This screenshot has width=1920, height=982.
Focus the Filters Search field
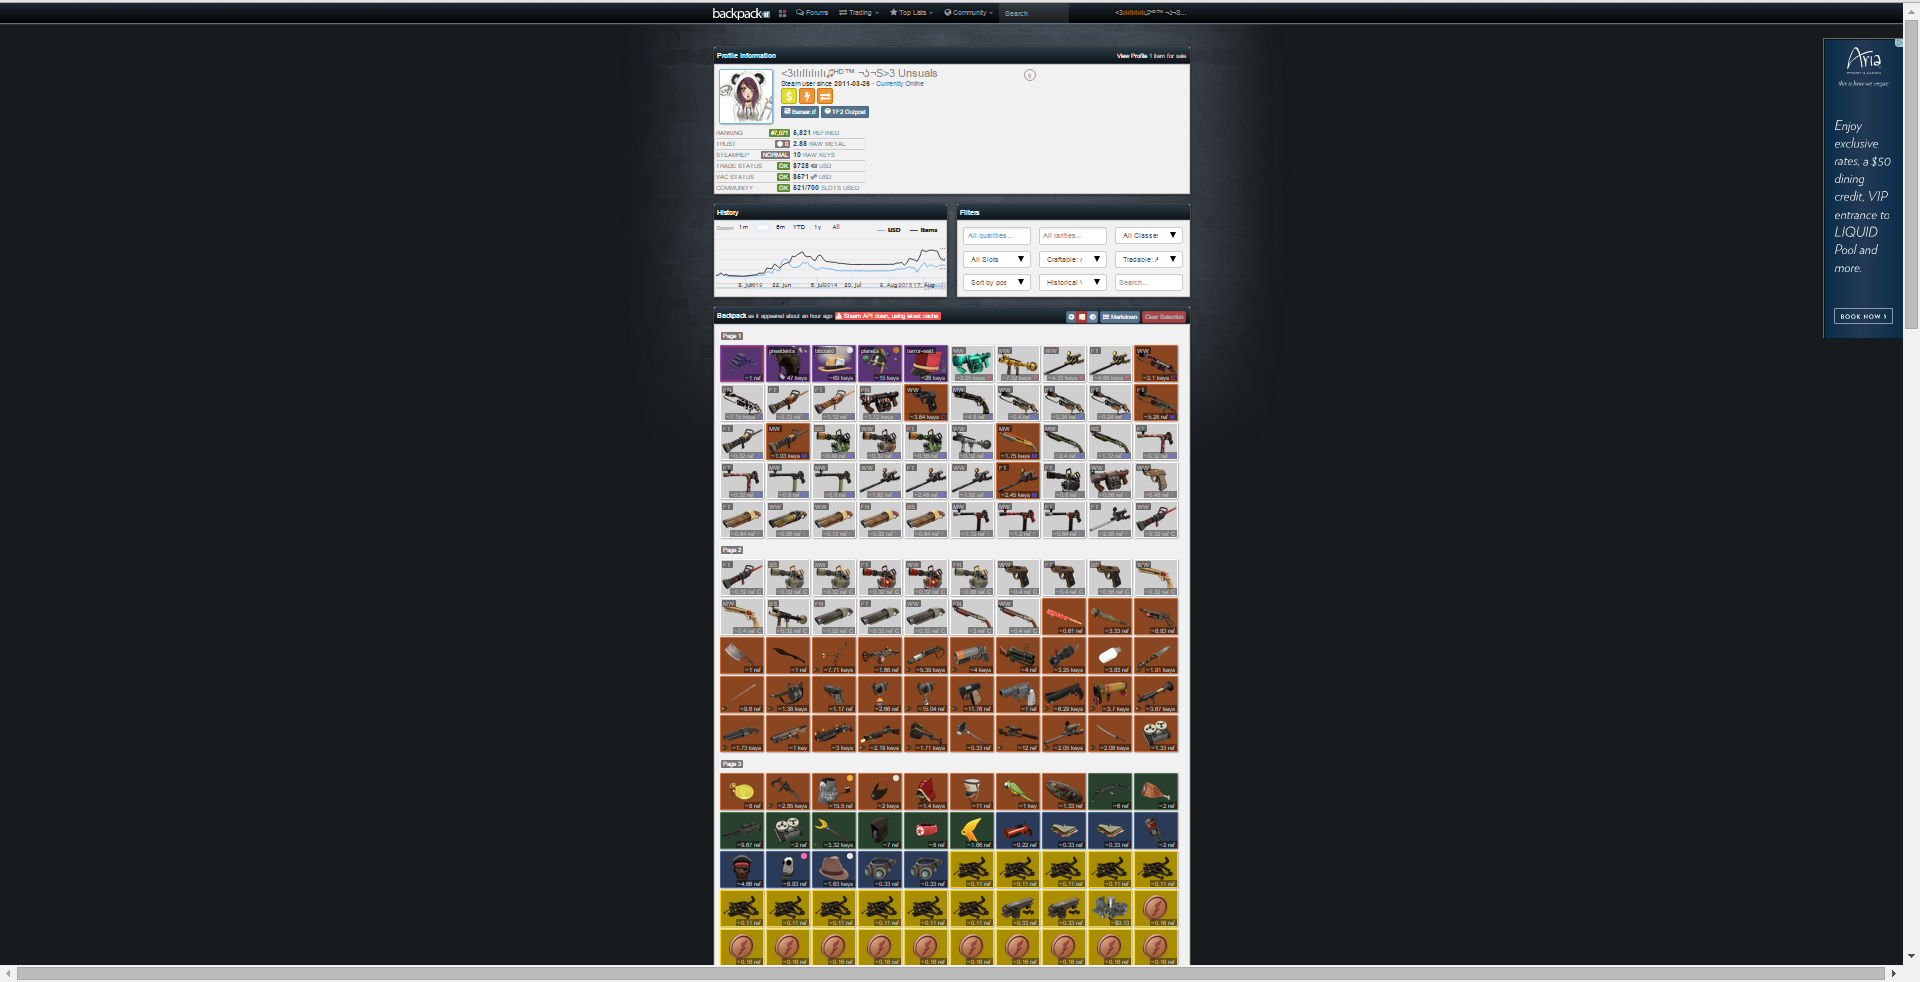point(1148,282)
